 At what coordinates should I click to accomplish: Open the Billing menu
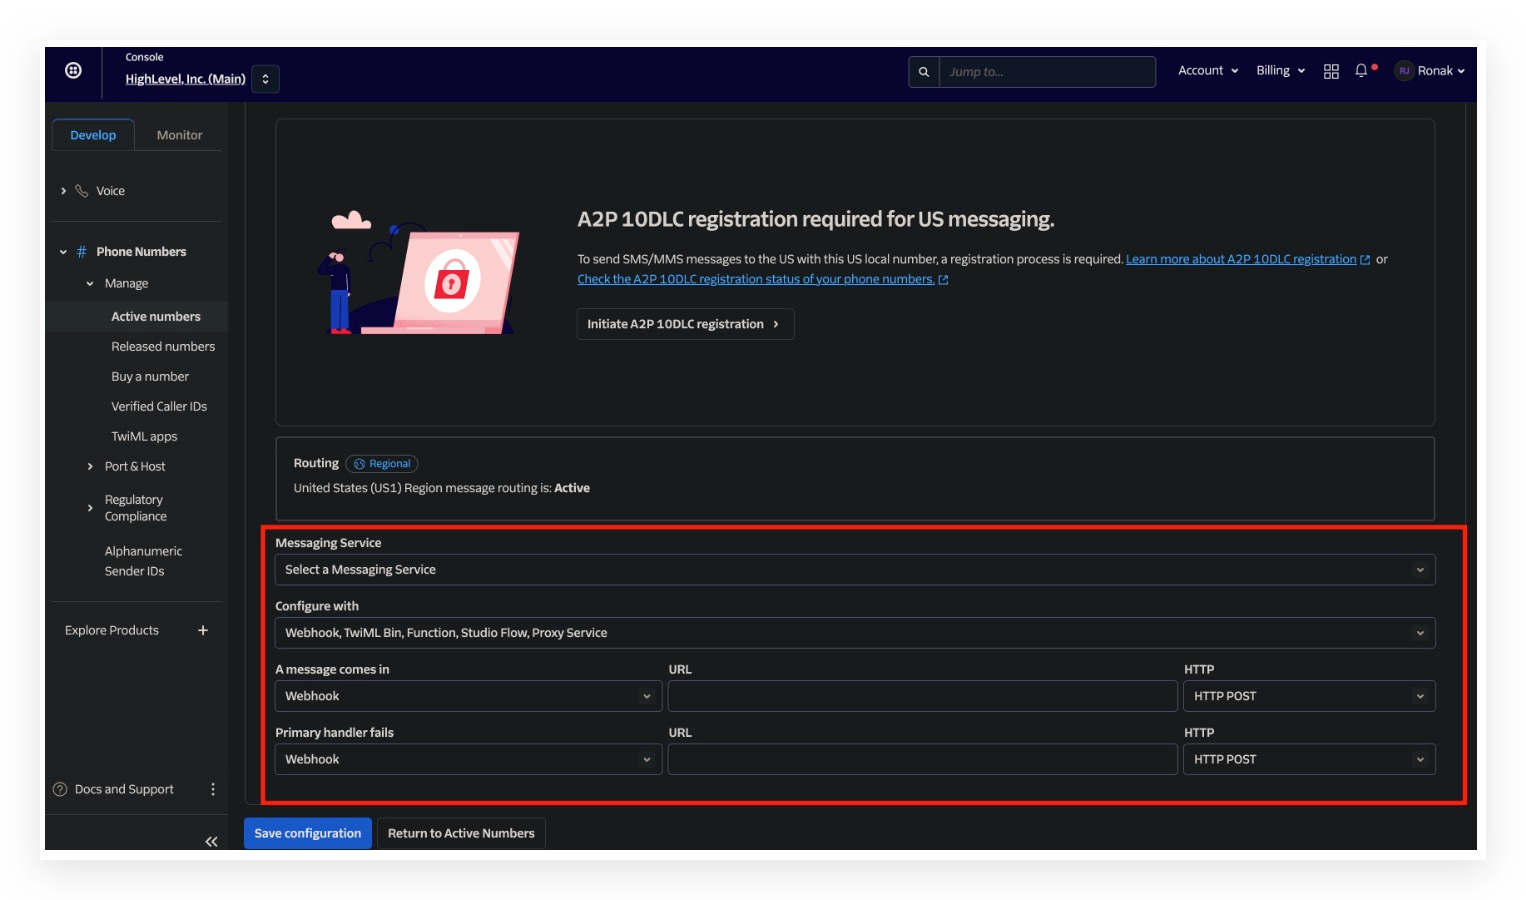(1281, 71)
